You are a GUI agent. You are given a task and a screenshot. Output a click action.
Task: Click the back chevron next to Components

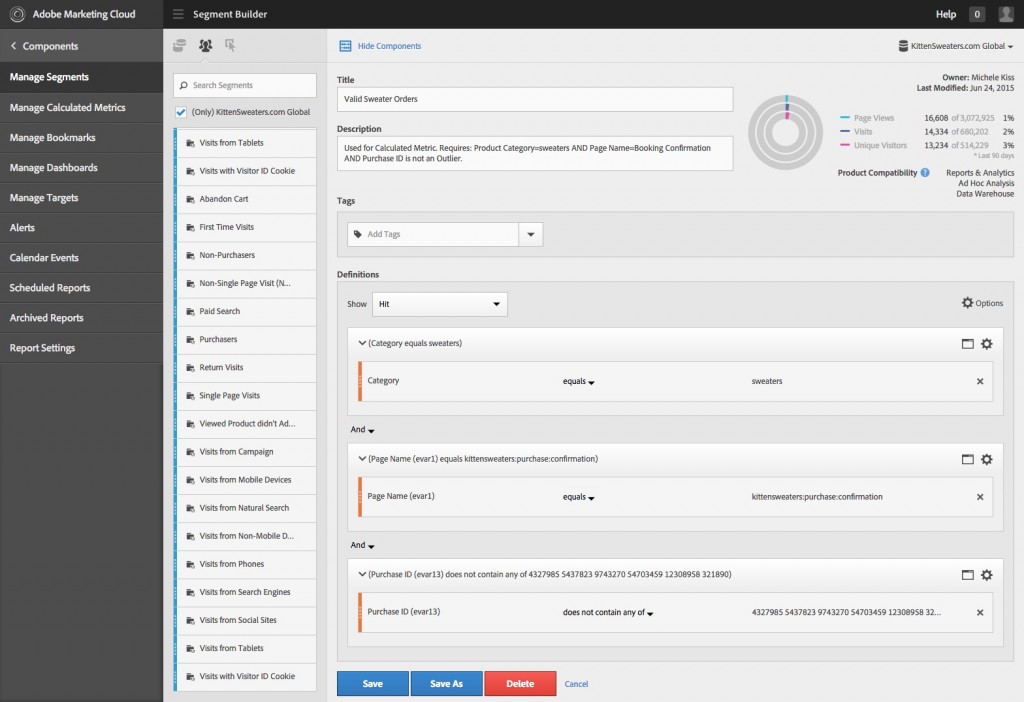13,46
